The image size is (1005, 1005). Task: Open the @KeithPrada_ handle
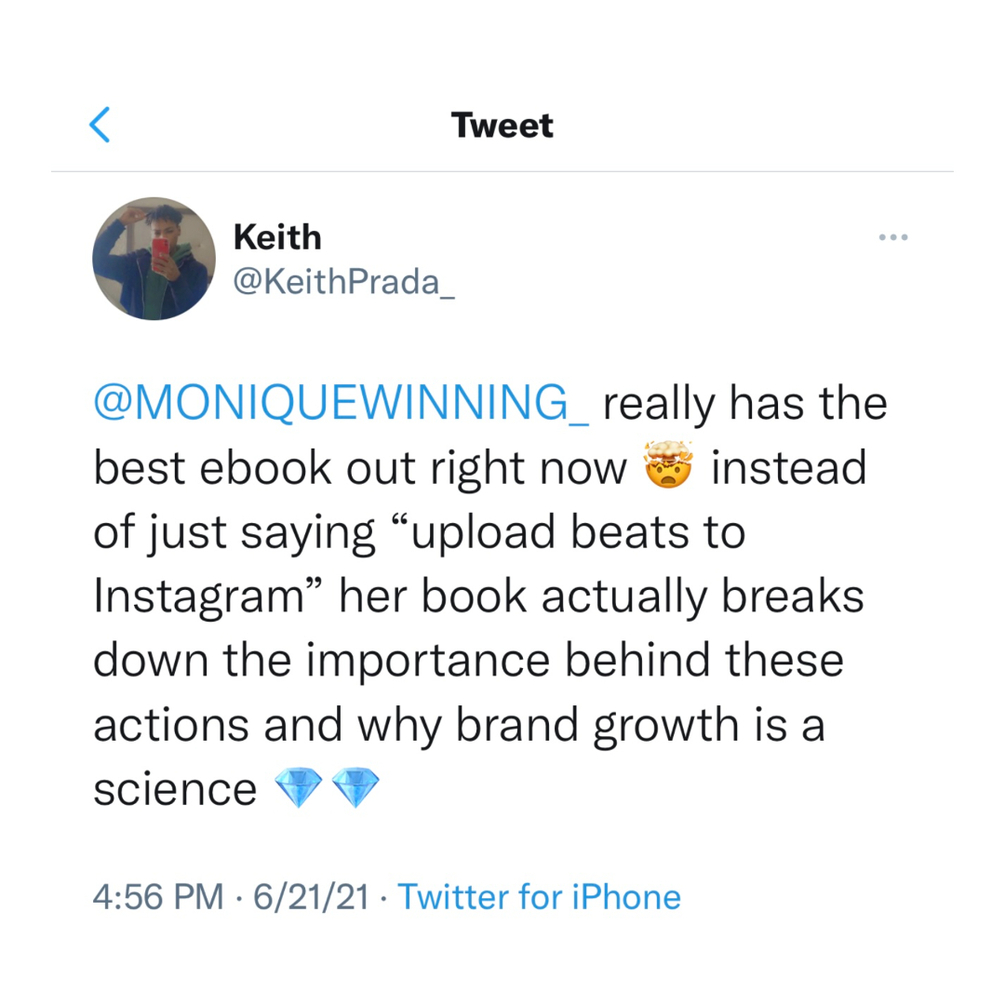[344, 283]
